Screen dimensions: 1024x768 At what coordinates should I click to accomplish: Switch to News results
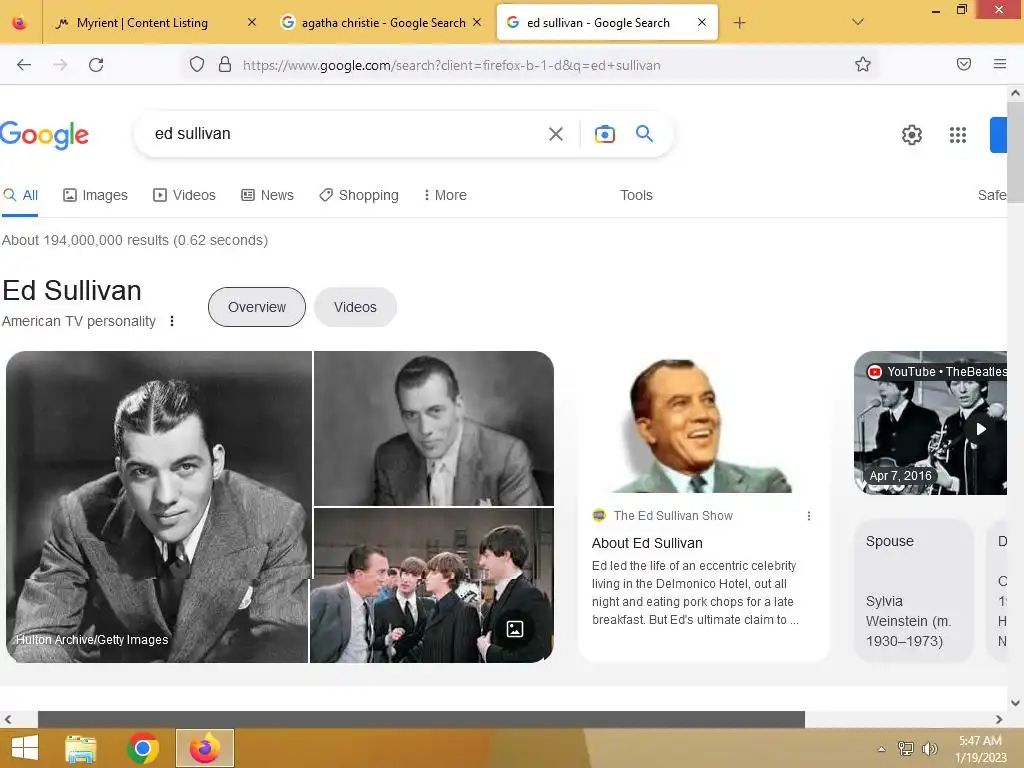coord(268,195)
